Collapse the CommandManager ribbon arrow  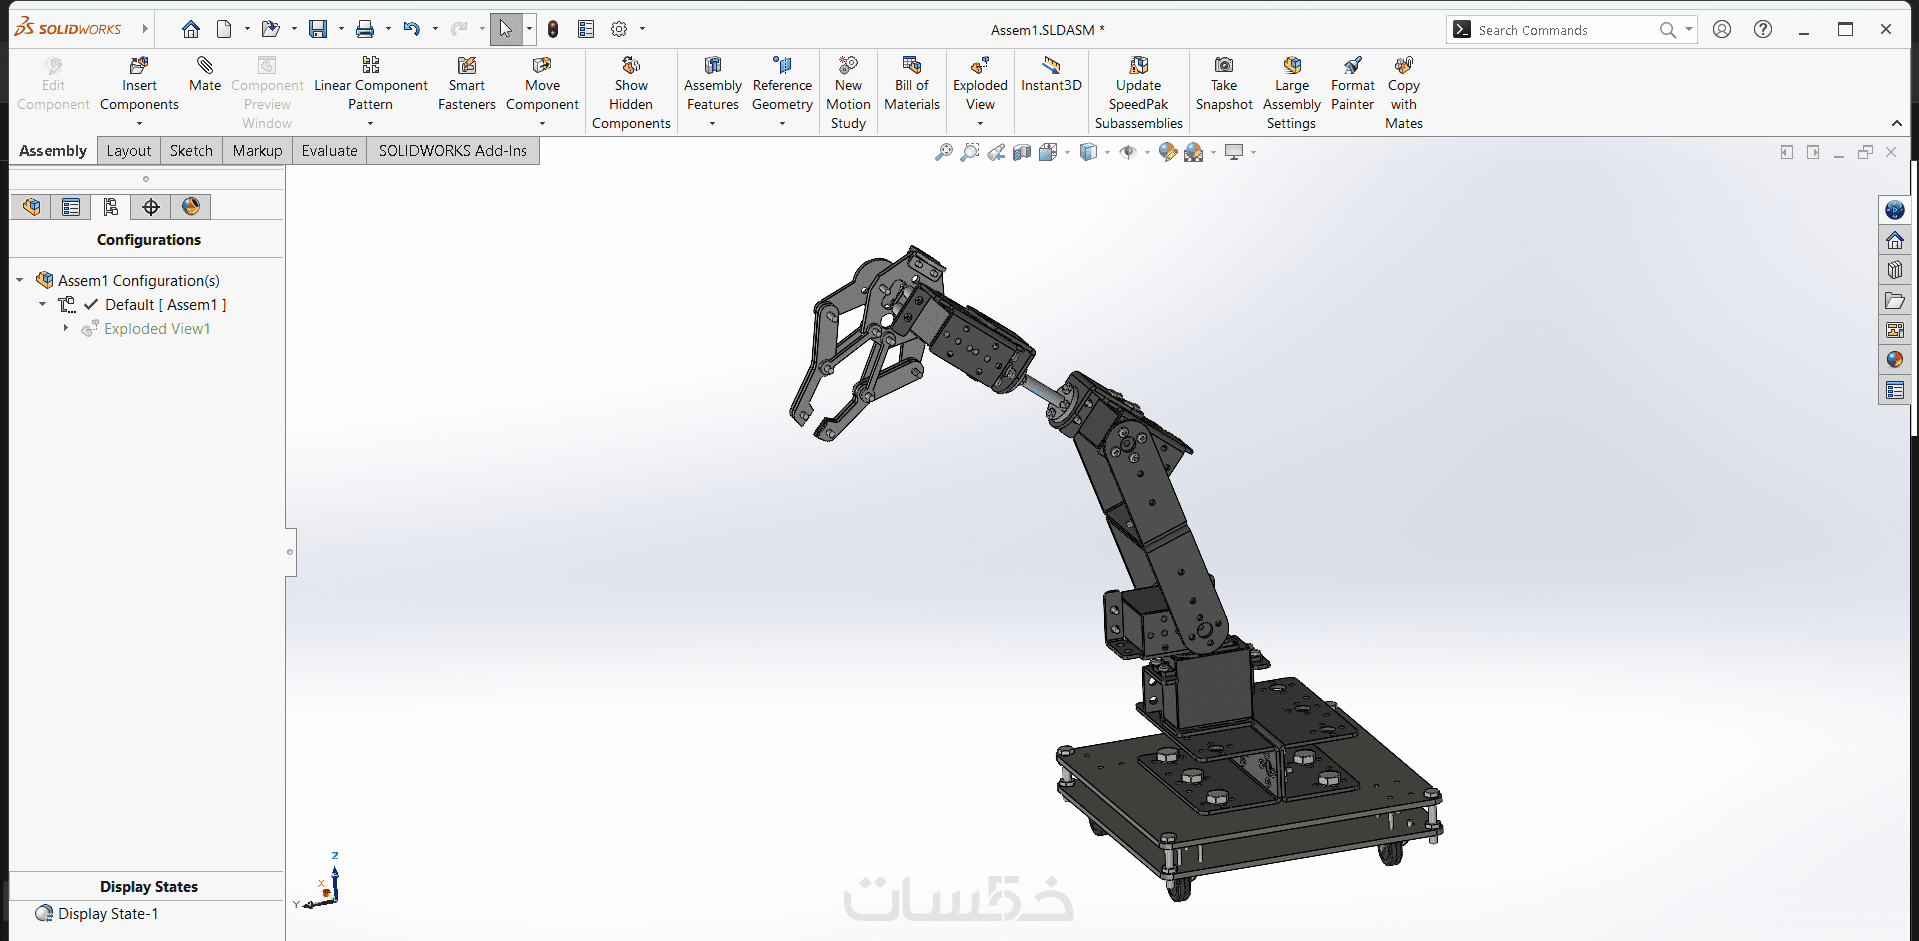coord(1896,123)
